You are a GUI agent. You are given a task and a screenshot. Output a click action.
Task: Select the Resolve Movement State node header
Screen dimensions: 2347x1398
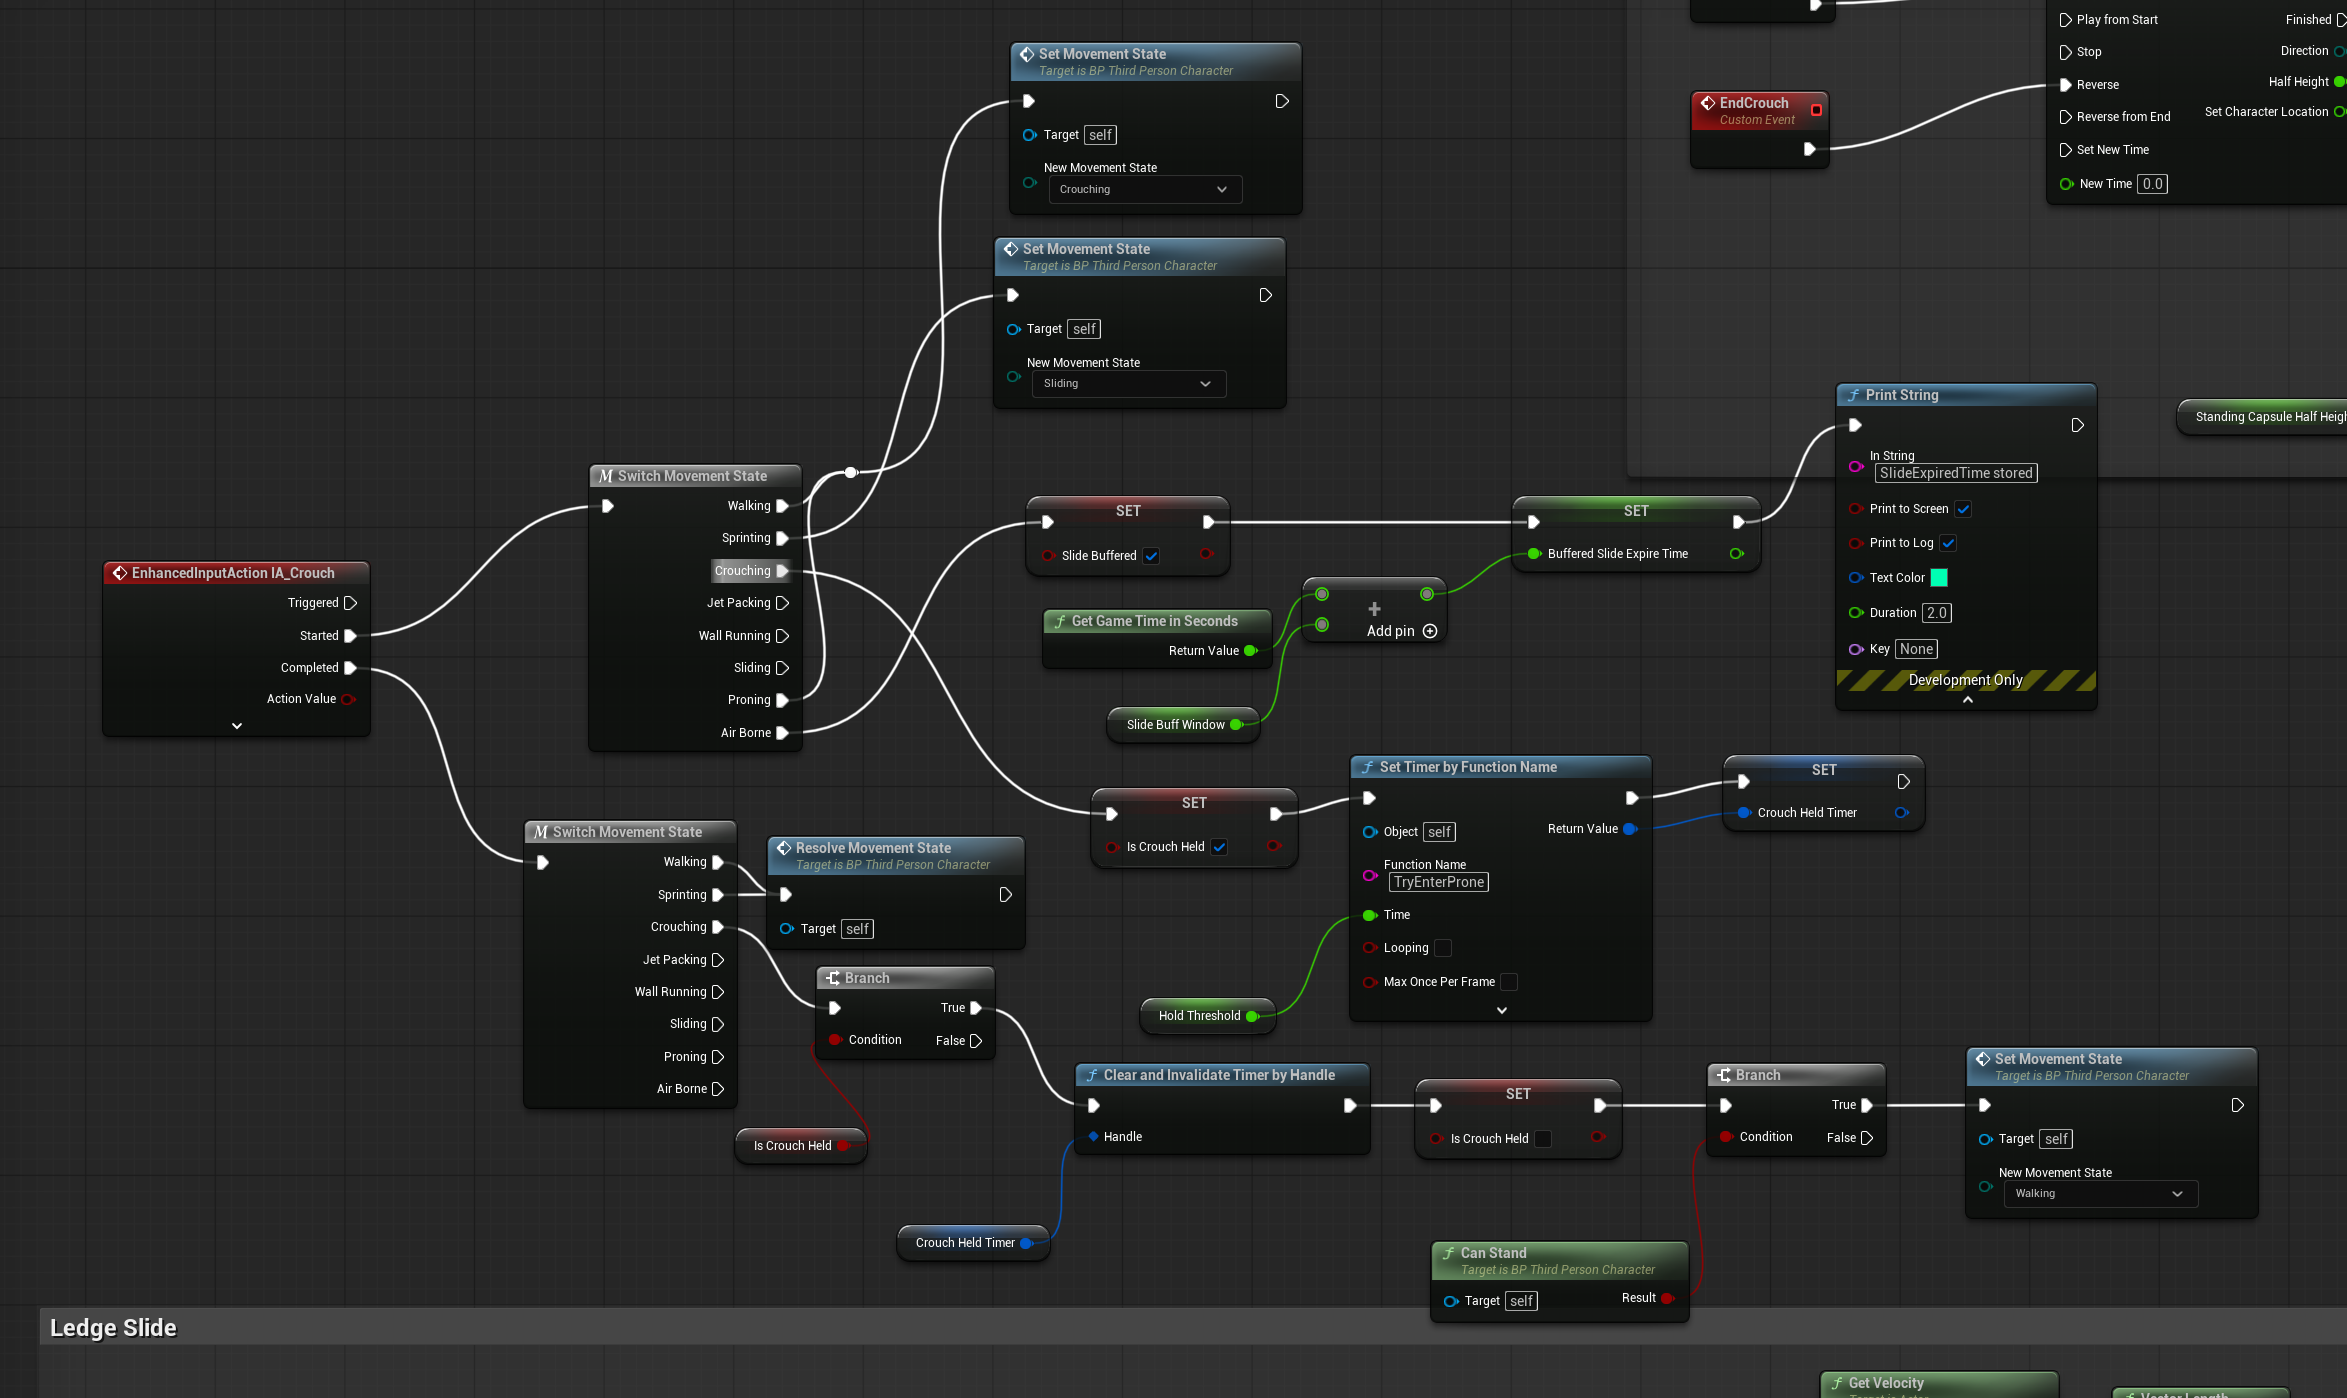point(873,848)
